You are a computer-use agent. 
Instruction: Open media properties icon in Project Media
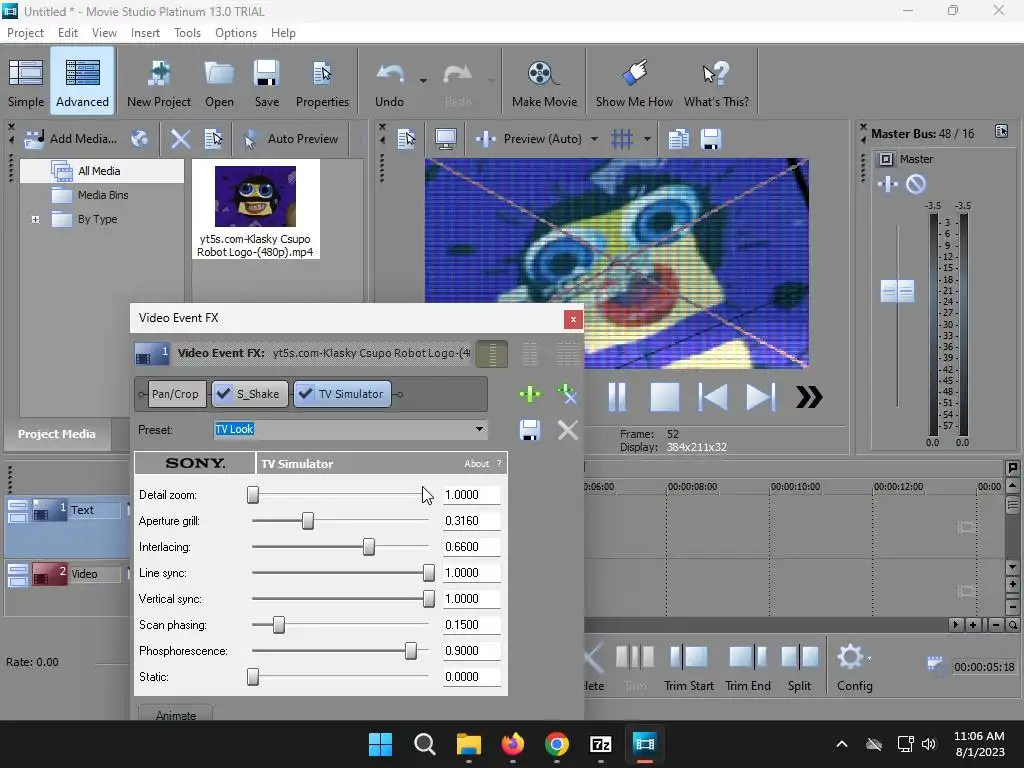(214, 138)
